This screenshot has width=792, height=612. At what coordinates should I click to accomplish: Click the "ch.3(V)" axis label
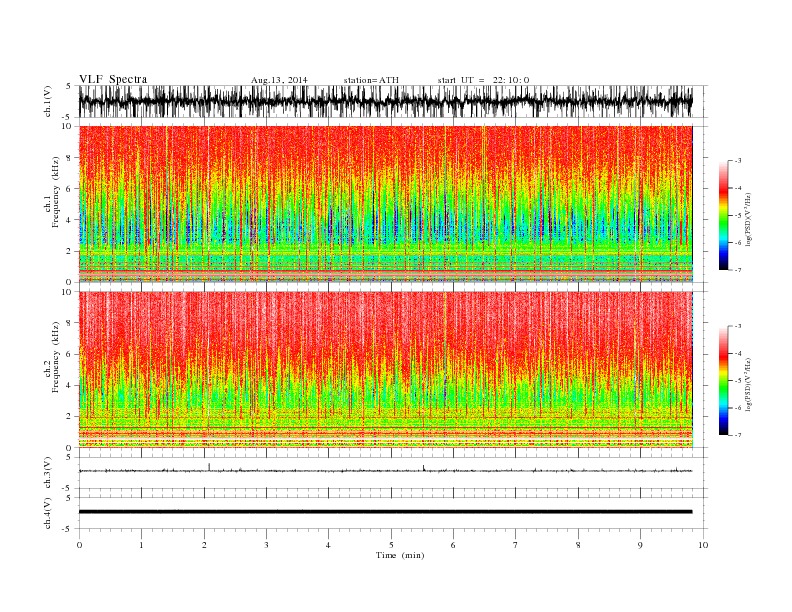click(48, 472)
